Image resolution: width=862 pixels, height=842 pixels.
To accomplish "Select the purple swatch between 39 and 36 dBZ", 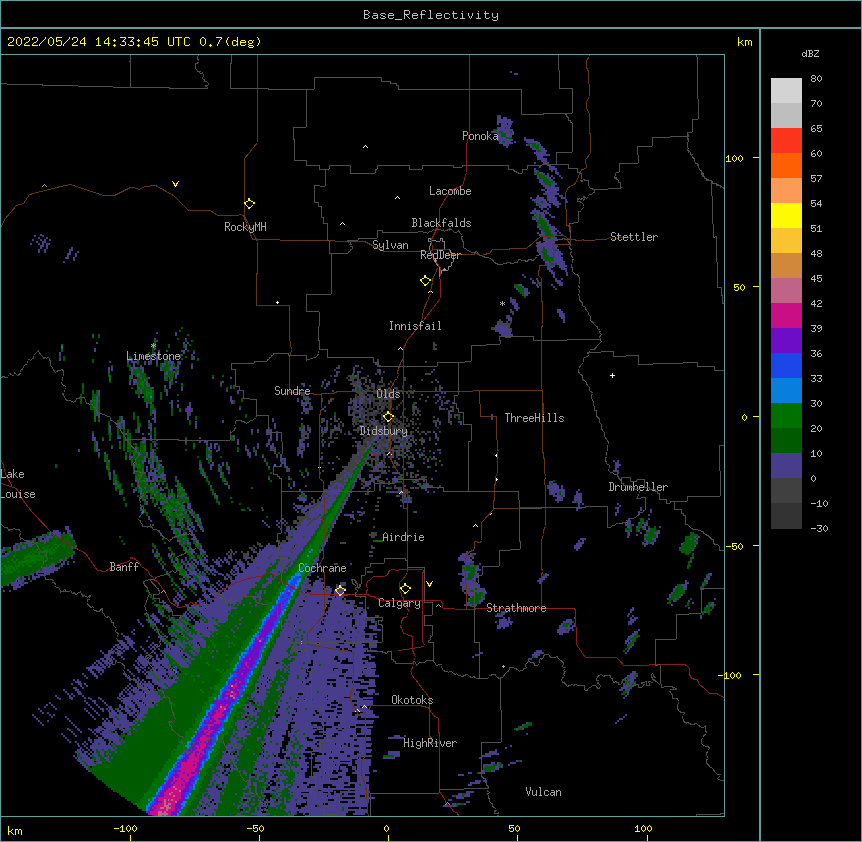I will click(x=786, y=341).
